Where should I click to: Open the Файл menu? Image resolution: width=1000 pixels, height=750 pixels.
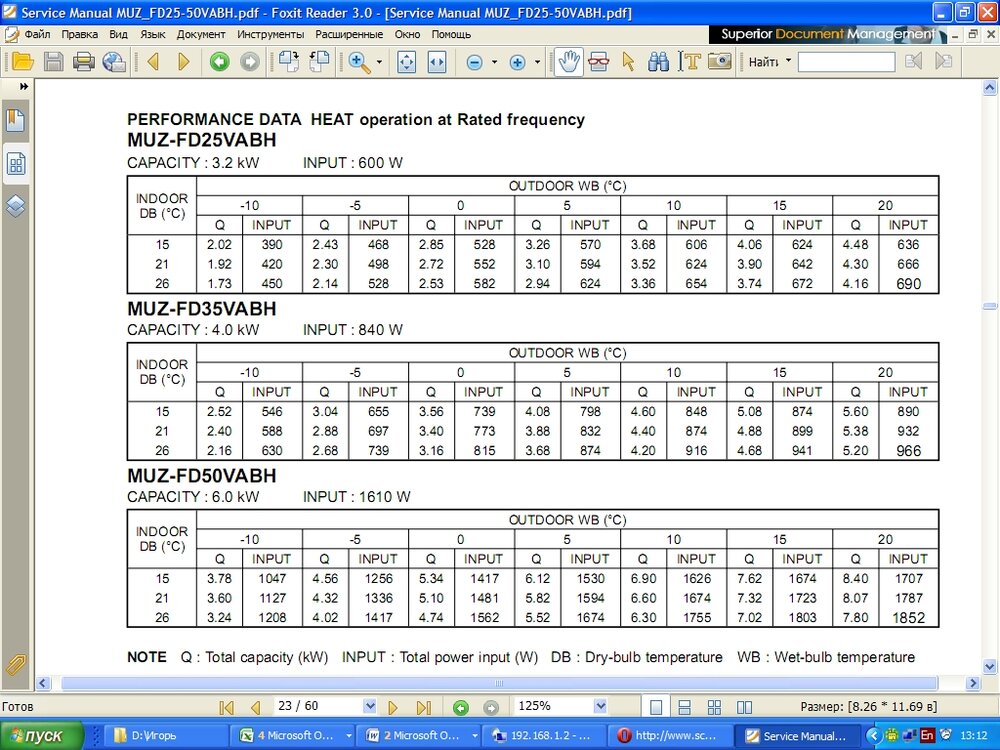(37, 34)
